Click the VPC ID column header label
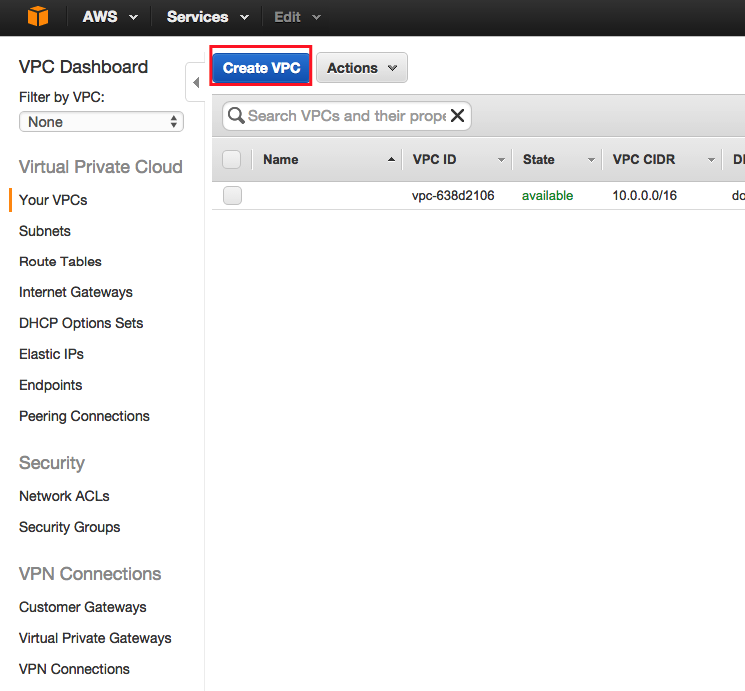This screenshot has width=745, height=691. click(x=434, y=160)
